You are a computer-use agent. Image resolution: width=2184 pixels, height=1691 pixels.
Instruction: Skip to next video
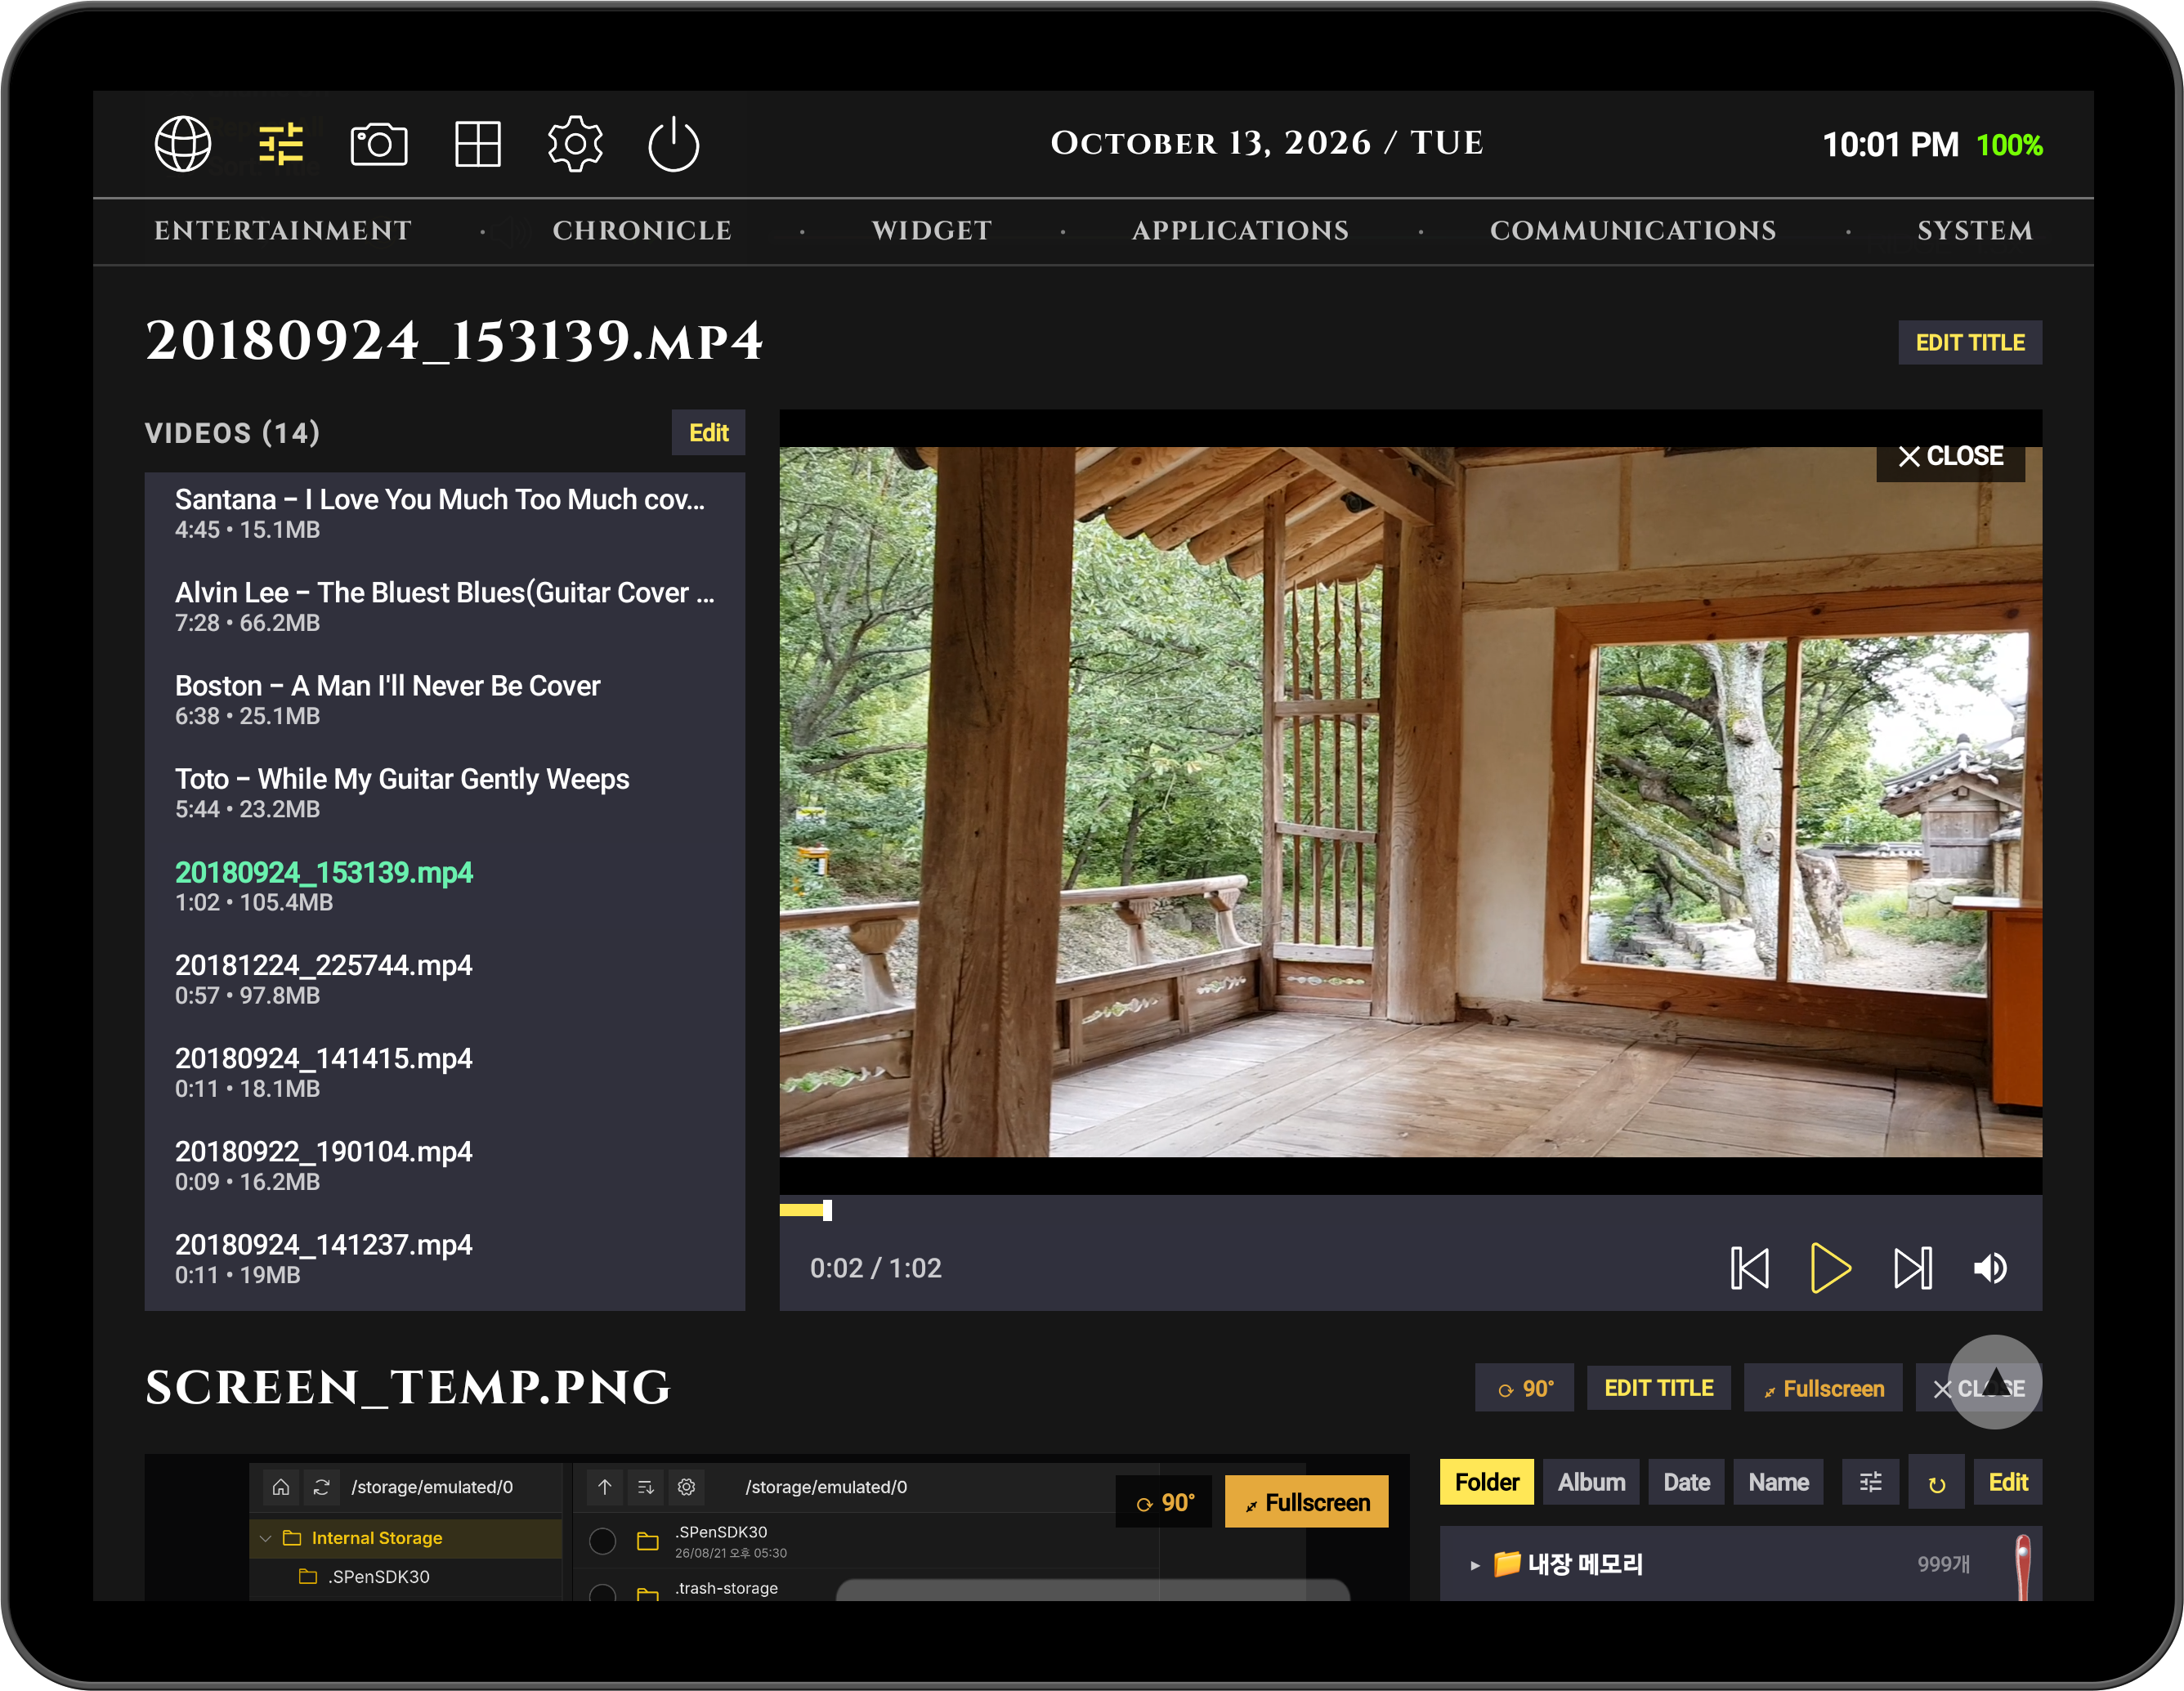(1912, 1268)
